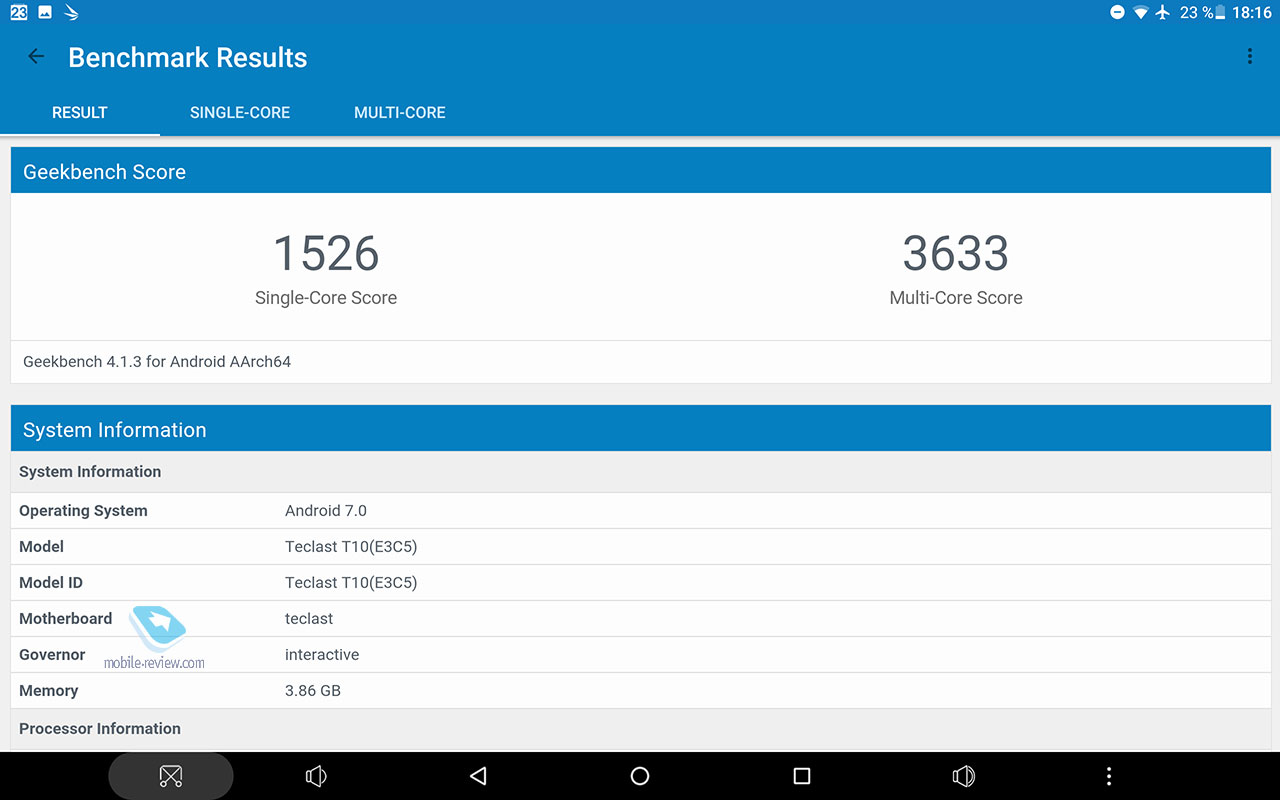
Task: Switch to the MULTI-CORE tab
Action: pos(400,113)
